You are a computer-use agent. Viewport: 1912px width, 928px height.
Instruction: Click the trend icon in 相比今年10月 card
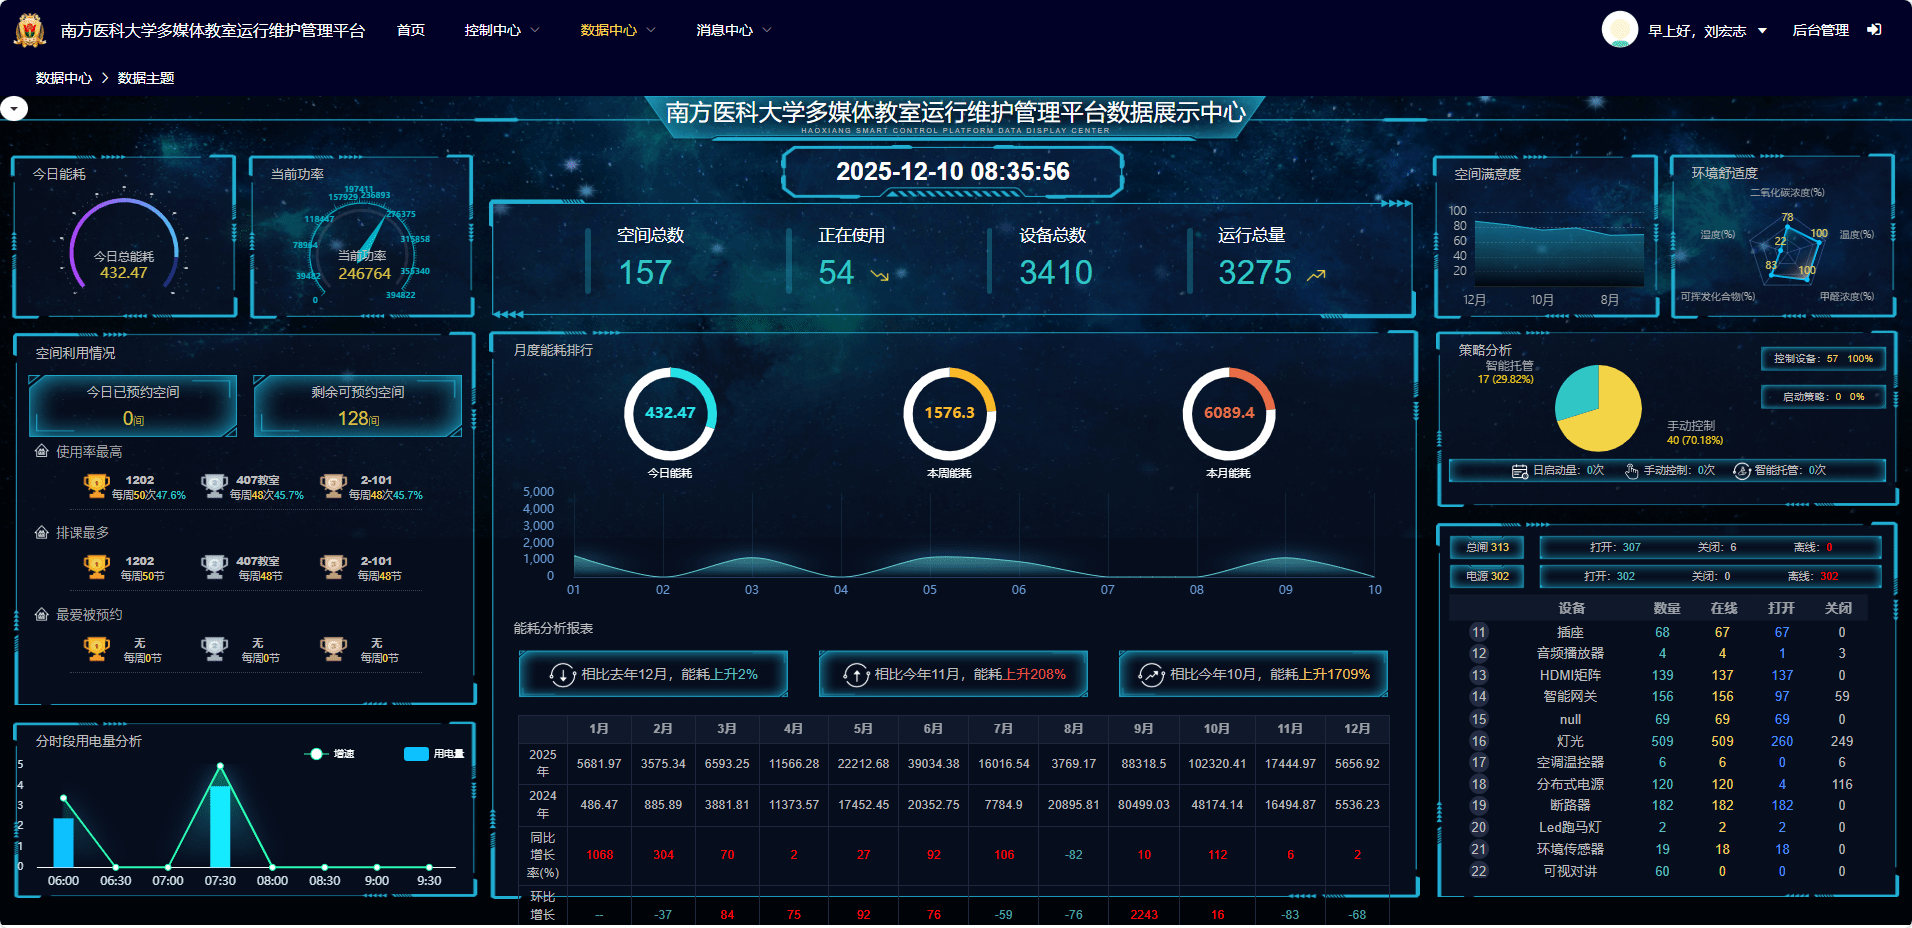click(x=1151, y=675)
